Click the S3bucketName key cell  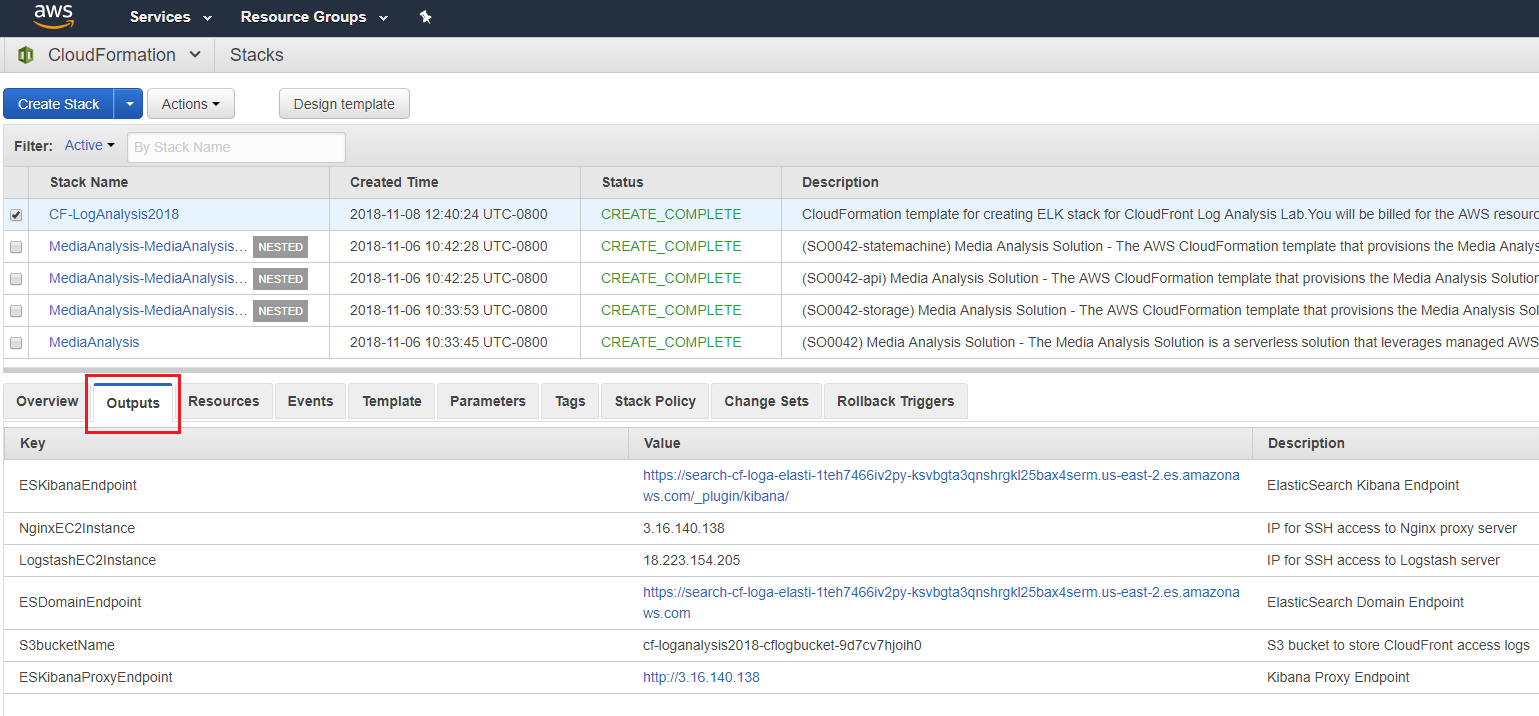[x=67, y=645]
